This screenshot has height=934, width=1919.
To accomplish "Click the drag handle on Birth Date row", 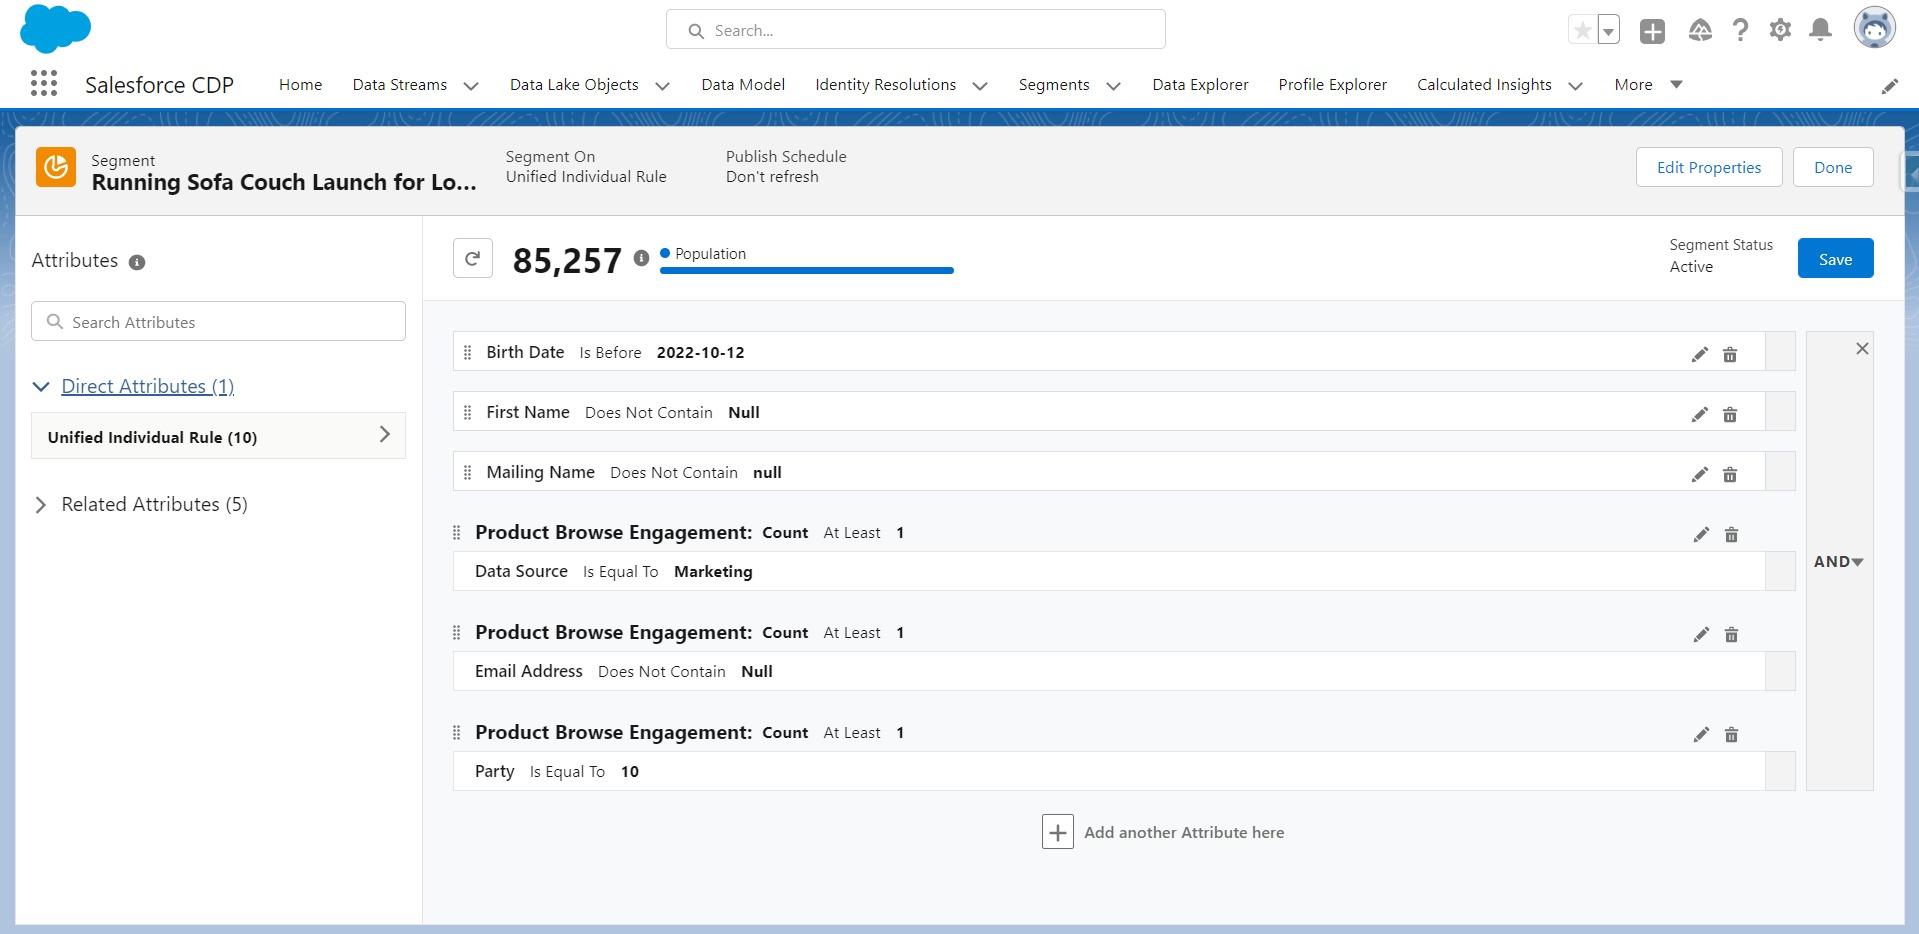I will pyautogui.click(x=467, y=352).
